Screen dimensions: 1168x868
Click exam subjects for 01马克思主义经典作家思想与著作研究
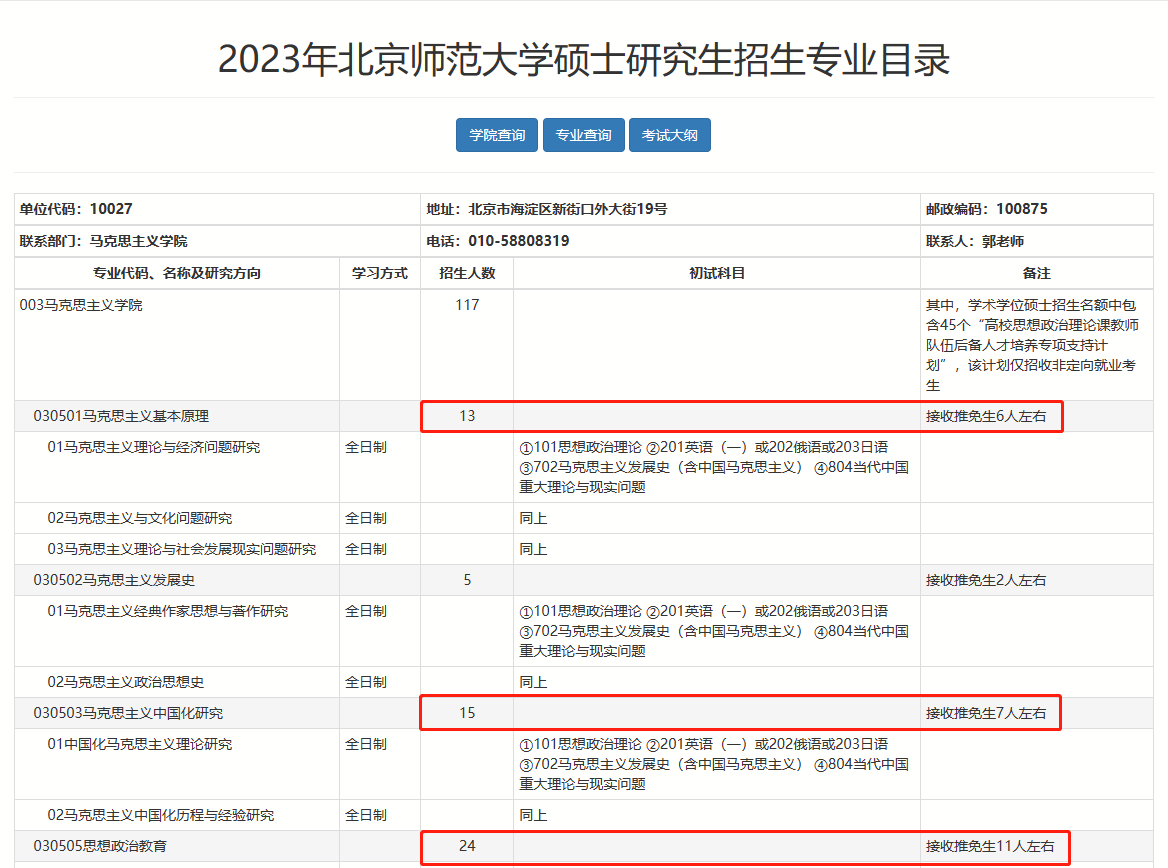tap(714, 631)
